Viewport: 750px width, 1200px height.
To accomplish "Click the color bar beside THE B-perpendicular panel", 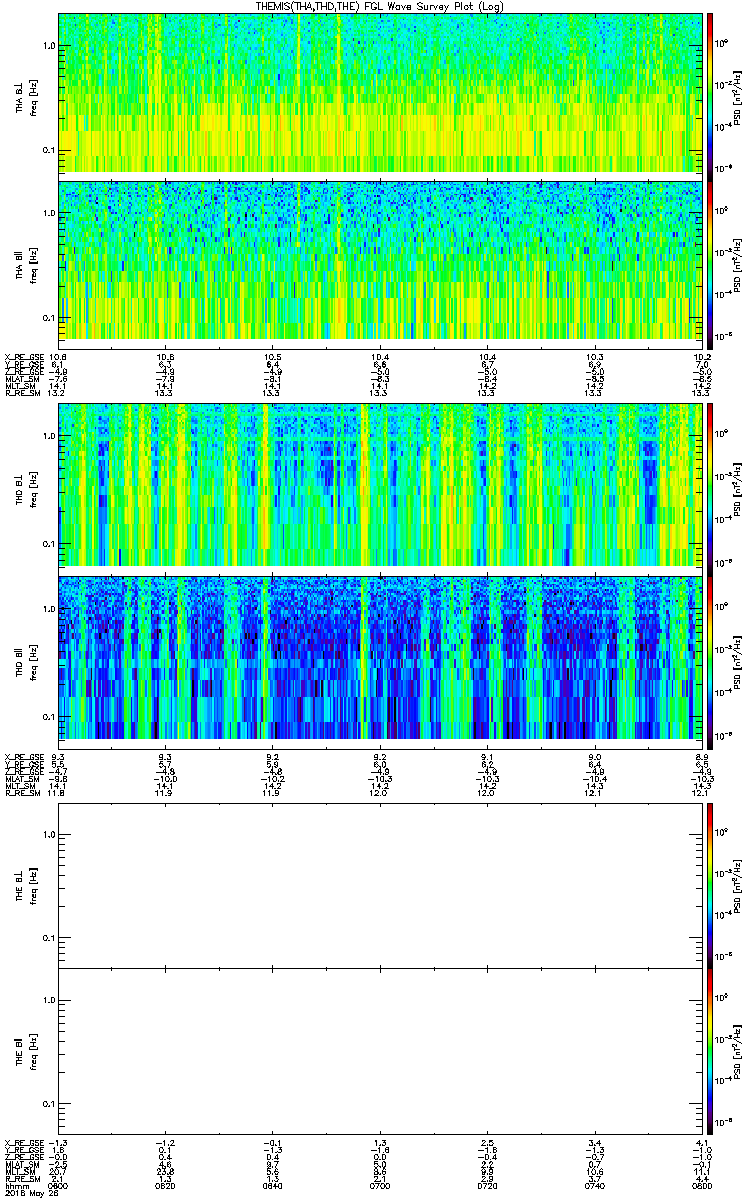I will [710, 886].
